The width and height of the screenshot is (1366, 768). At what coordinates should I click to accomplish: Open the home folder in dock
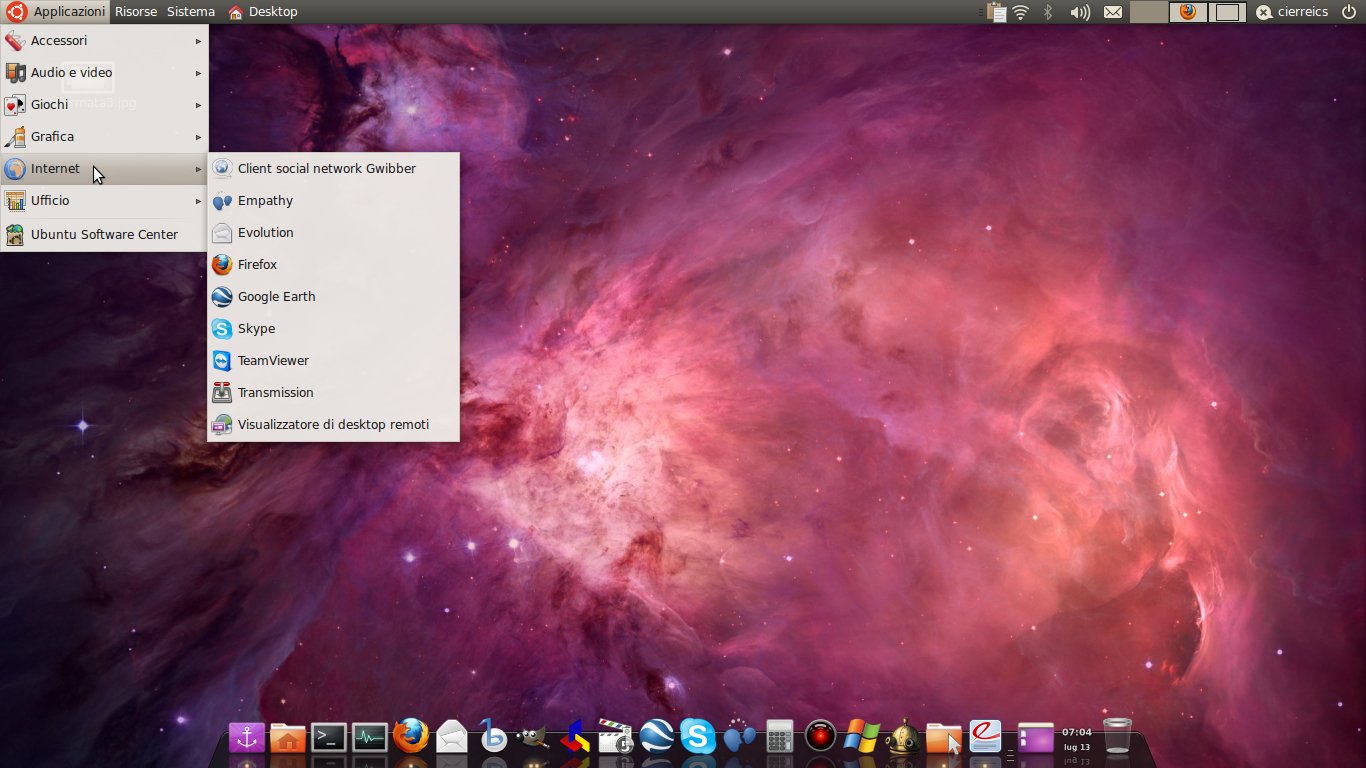tap(287, 738)
